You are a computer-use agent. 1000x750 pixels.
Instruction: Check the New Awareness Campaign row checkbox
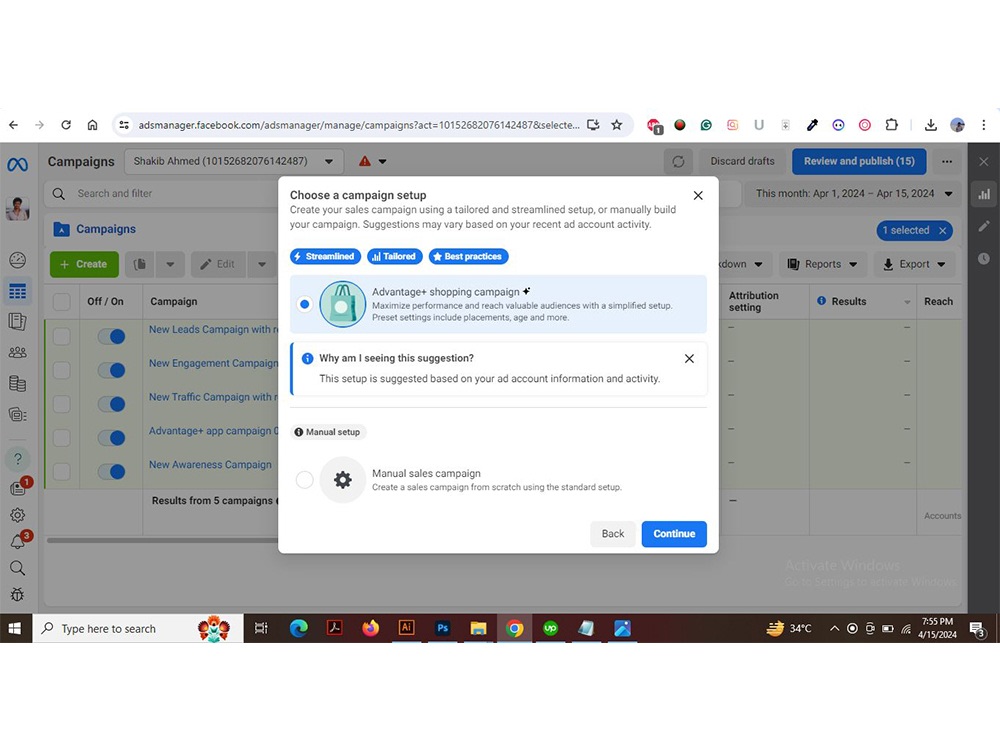[x=62, y=471]
